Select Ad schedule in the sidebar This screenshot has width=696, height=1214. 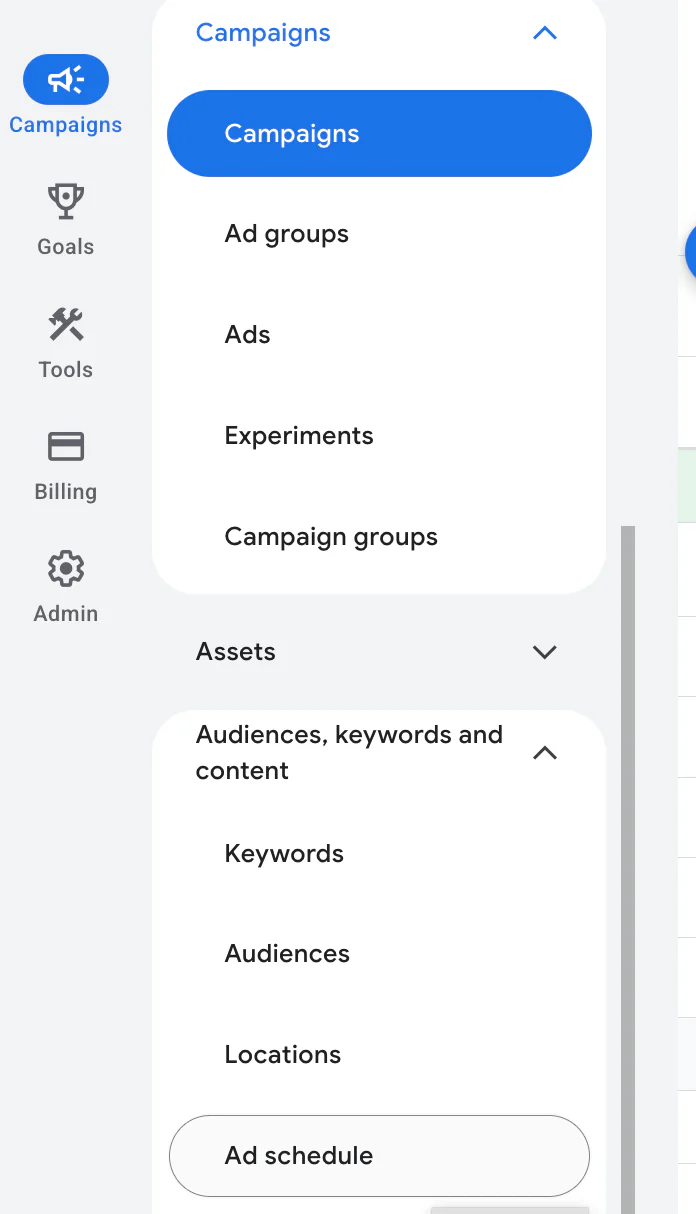tap(379, 1156)
